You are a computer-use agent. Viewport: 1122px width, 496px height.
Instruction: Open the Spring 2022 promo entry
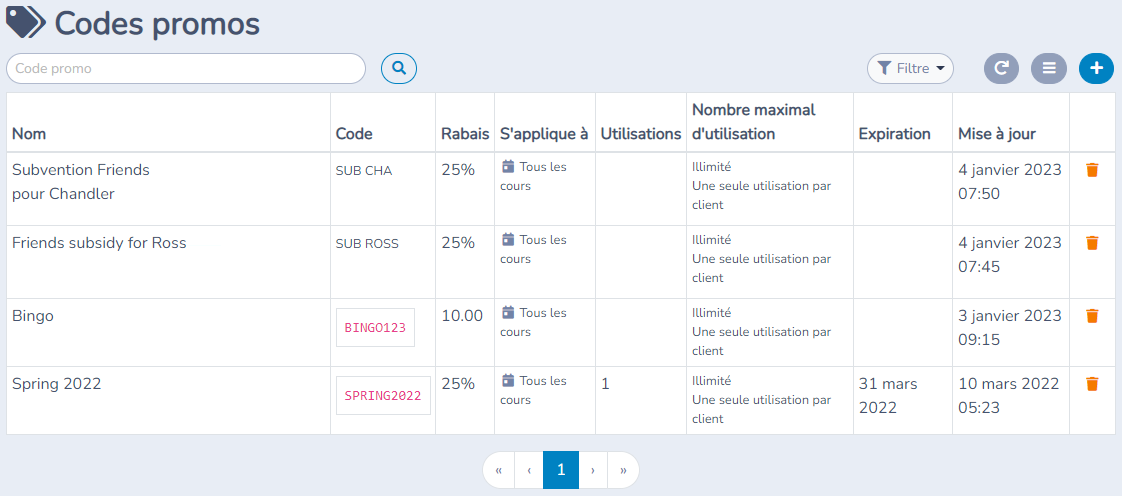pyautogui.click(x=57, y=384)
